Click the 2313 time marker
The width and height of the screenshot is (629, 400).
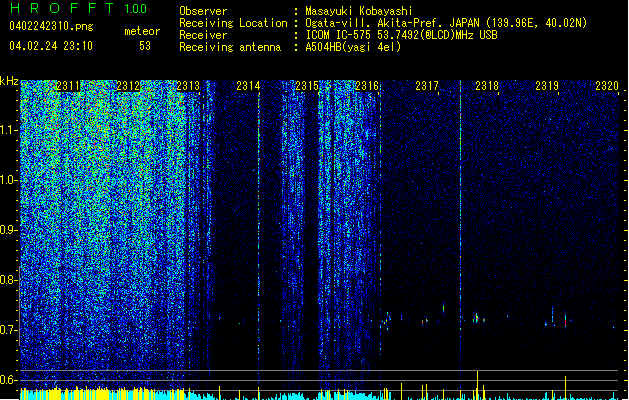pyautogui.click(x=188, y=86)
